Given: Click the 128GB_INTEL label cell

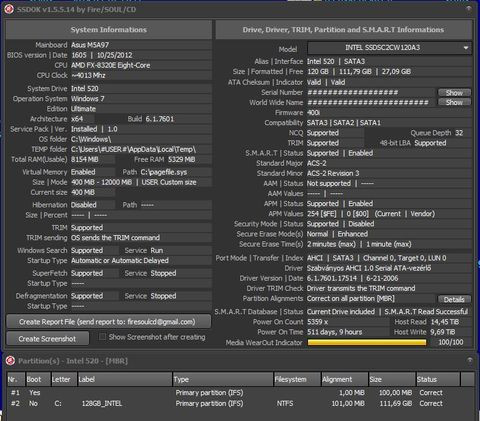Looking at the screenshot, I should click(x=102, y=403).
